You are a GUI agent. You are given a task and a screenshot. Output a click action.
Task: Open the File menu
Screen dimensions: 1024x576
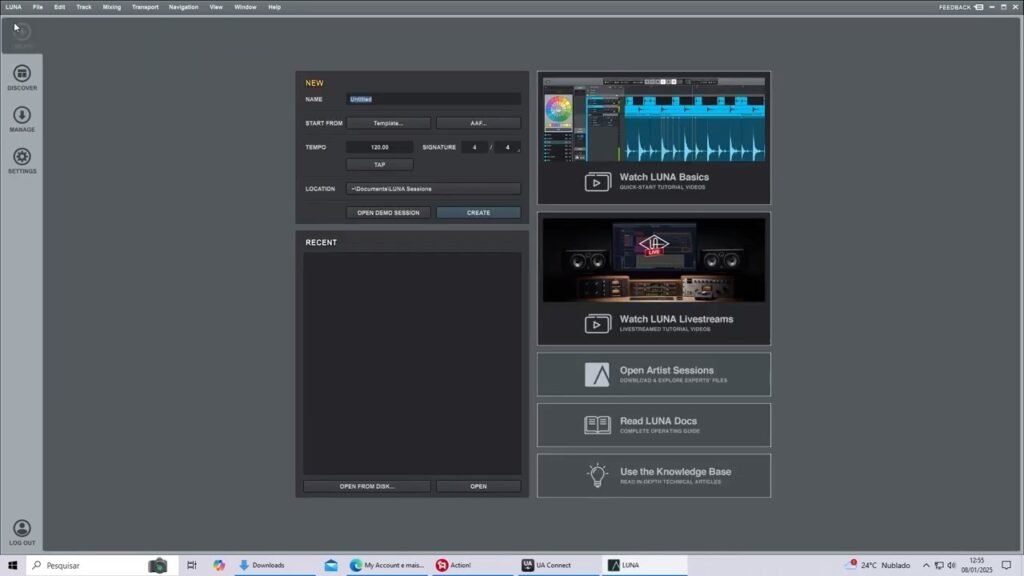click(38, 7)
